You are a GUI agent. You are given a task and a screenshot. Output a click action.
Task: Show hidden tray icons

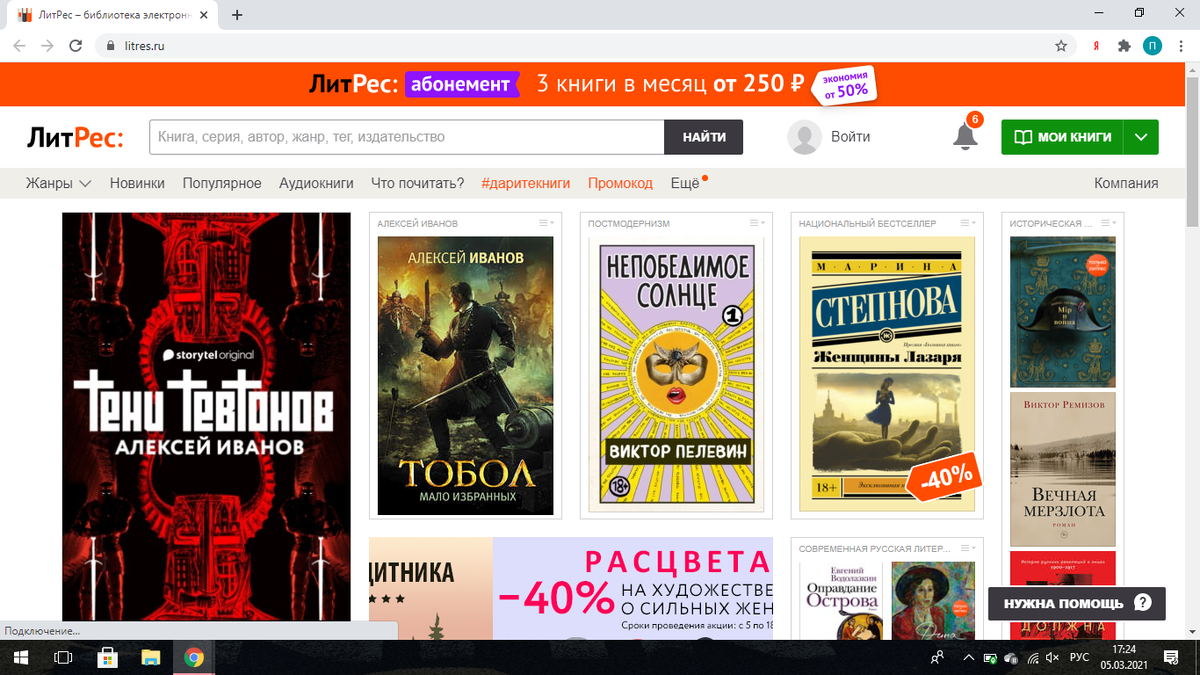tap(967, 658)
